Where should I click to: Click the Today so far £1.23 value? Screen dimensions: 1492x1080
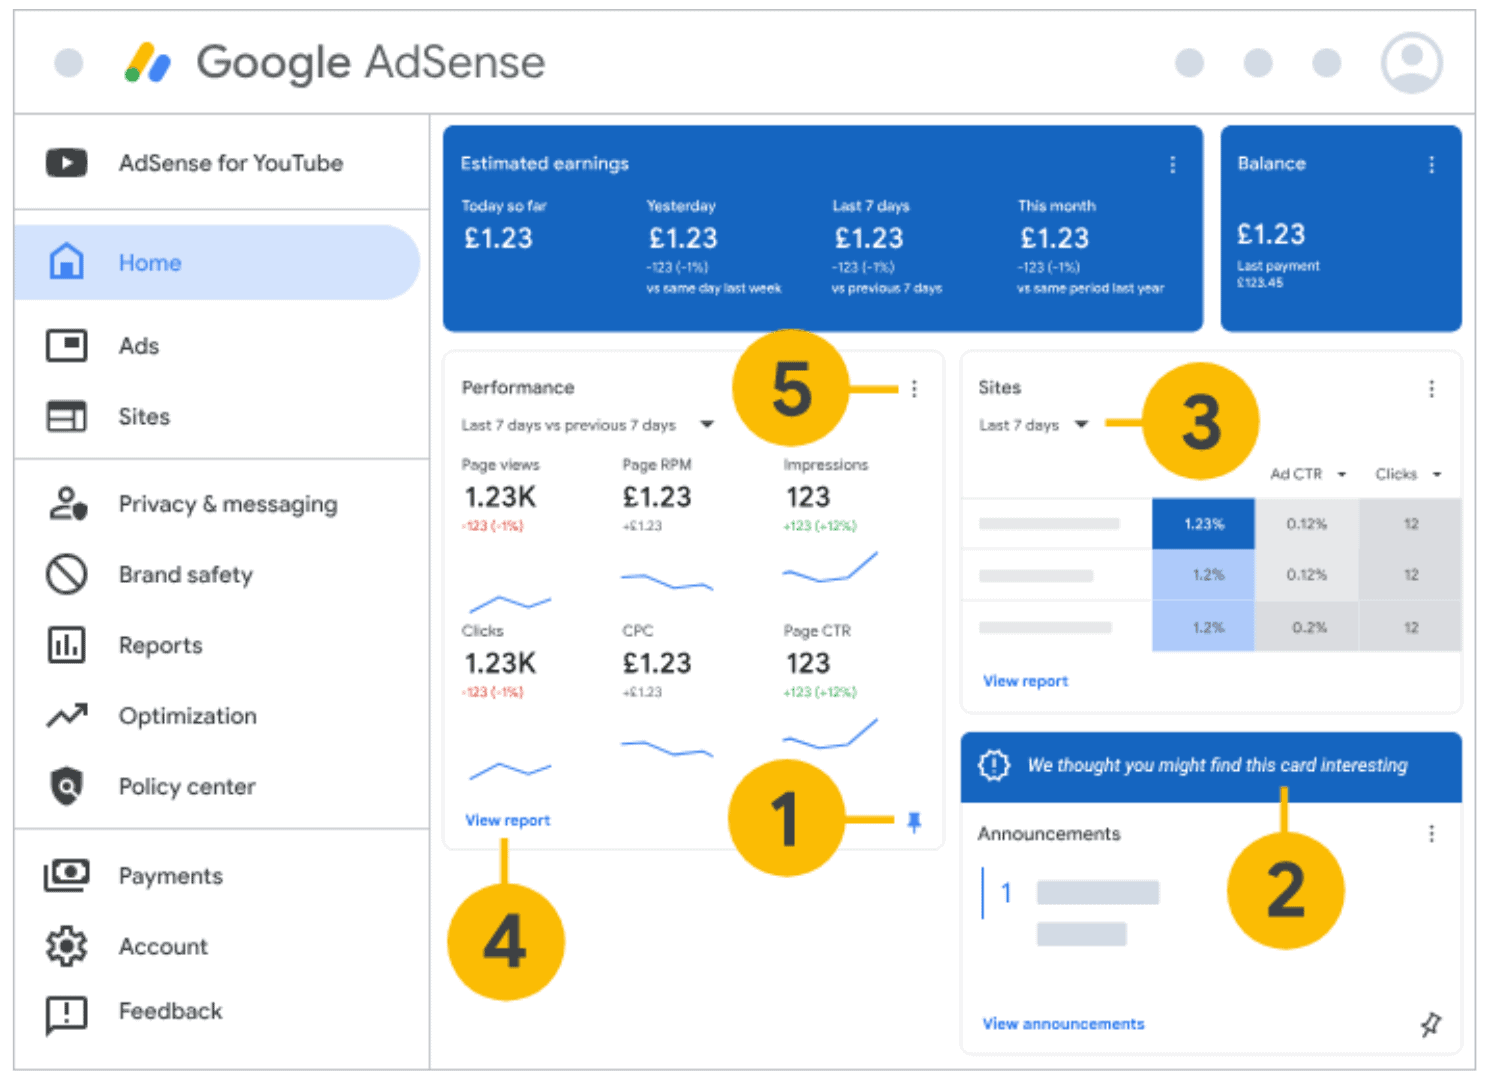click(x=499, y=238)
